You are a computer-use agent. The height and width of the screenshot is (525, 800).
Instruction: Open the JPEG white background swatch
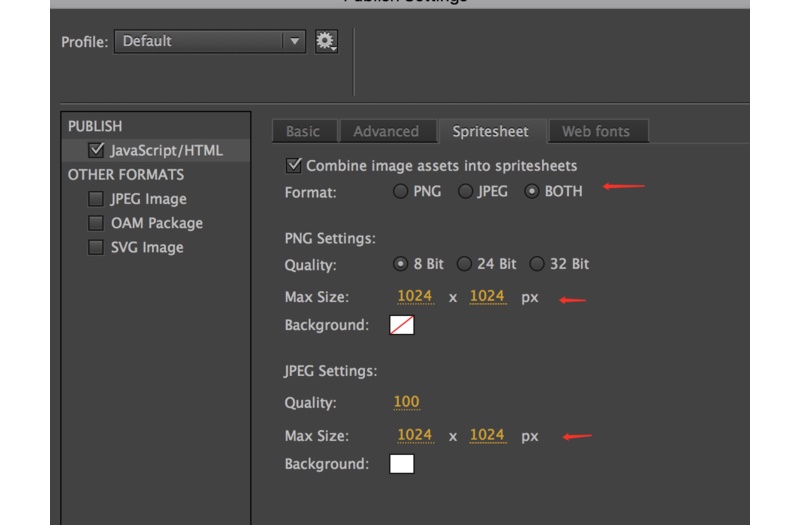coord(402,464)
